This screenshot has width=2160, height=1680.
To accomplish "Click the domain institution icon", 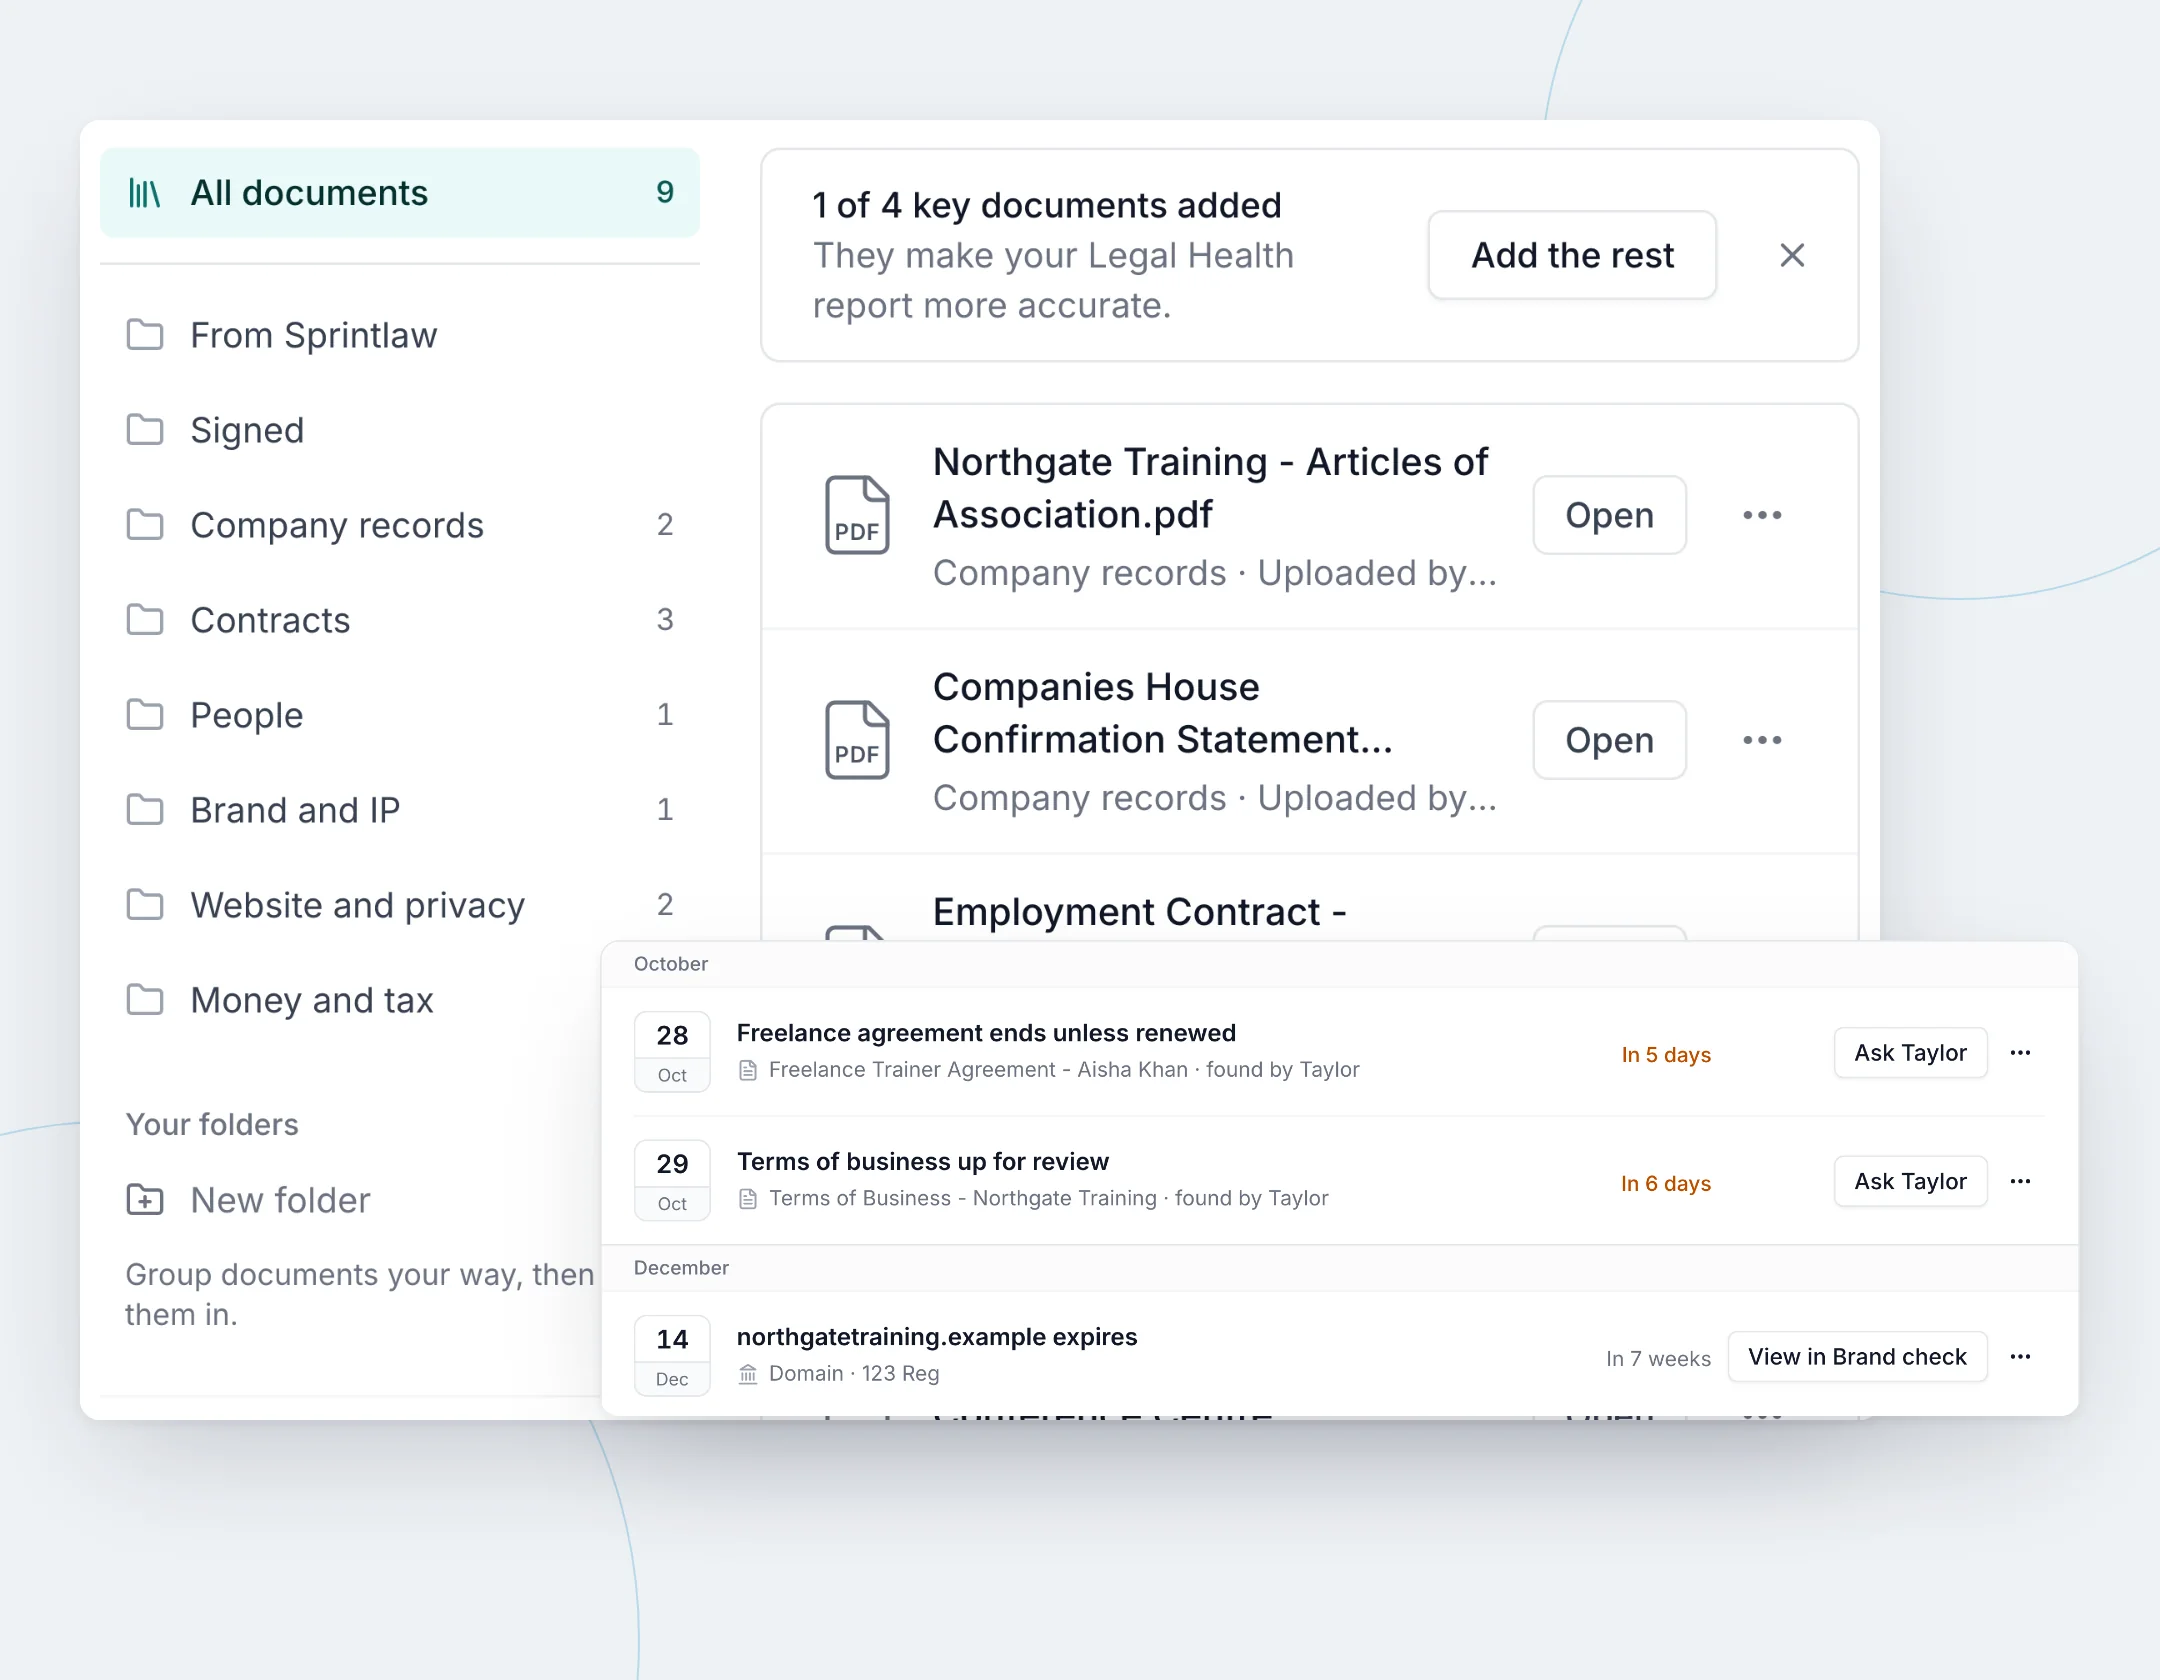I will [x=747, y=1374].
